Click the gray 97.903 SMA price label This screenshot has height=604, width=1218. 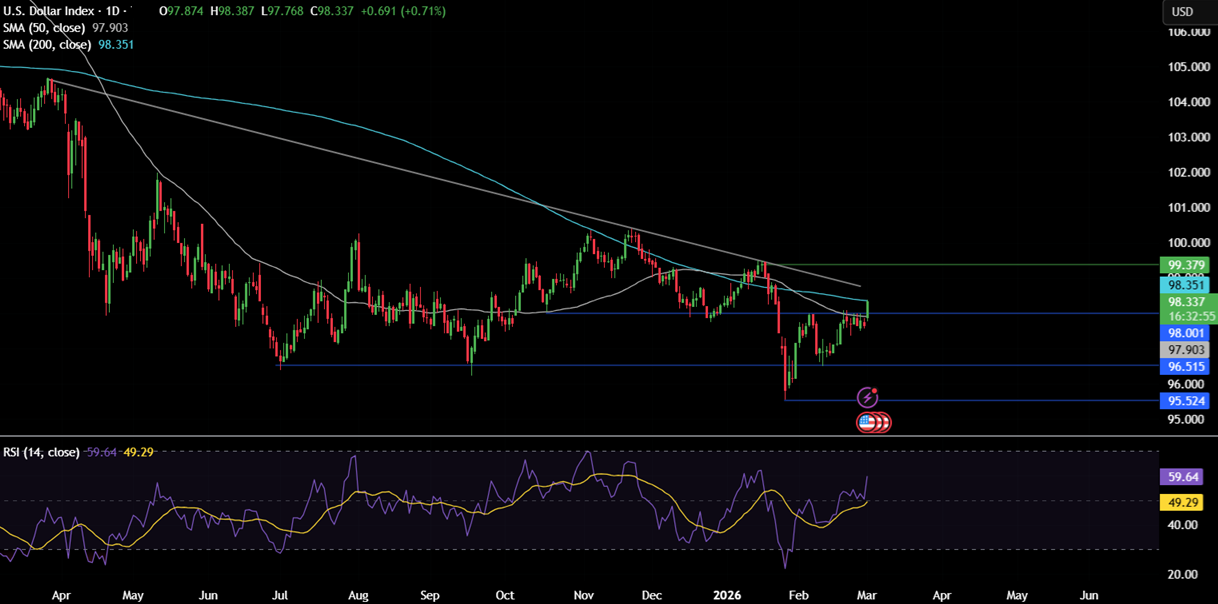1184,350
